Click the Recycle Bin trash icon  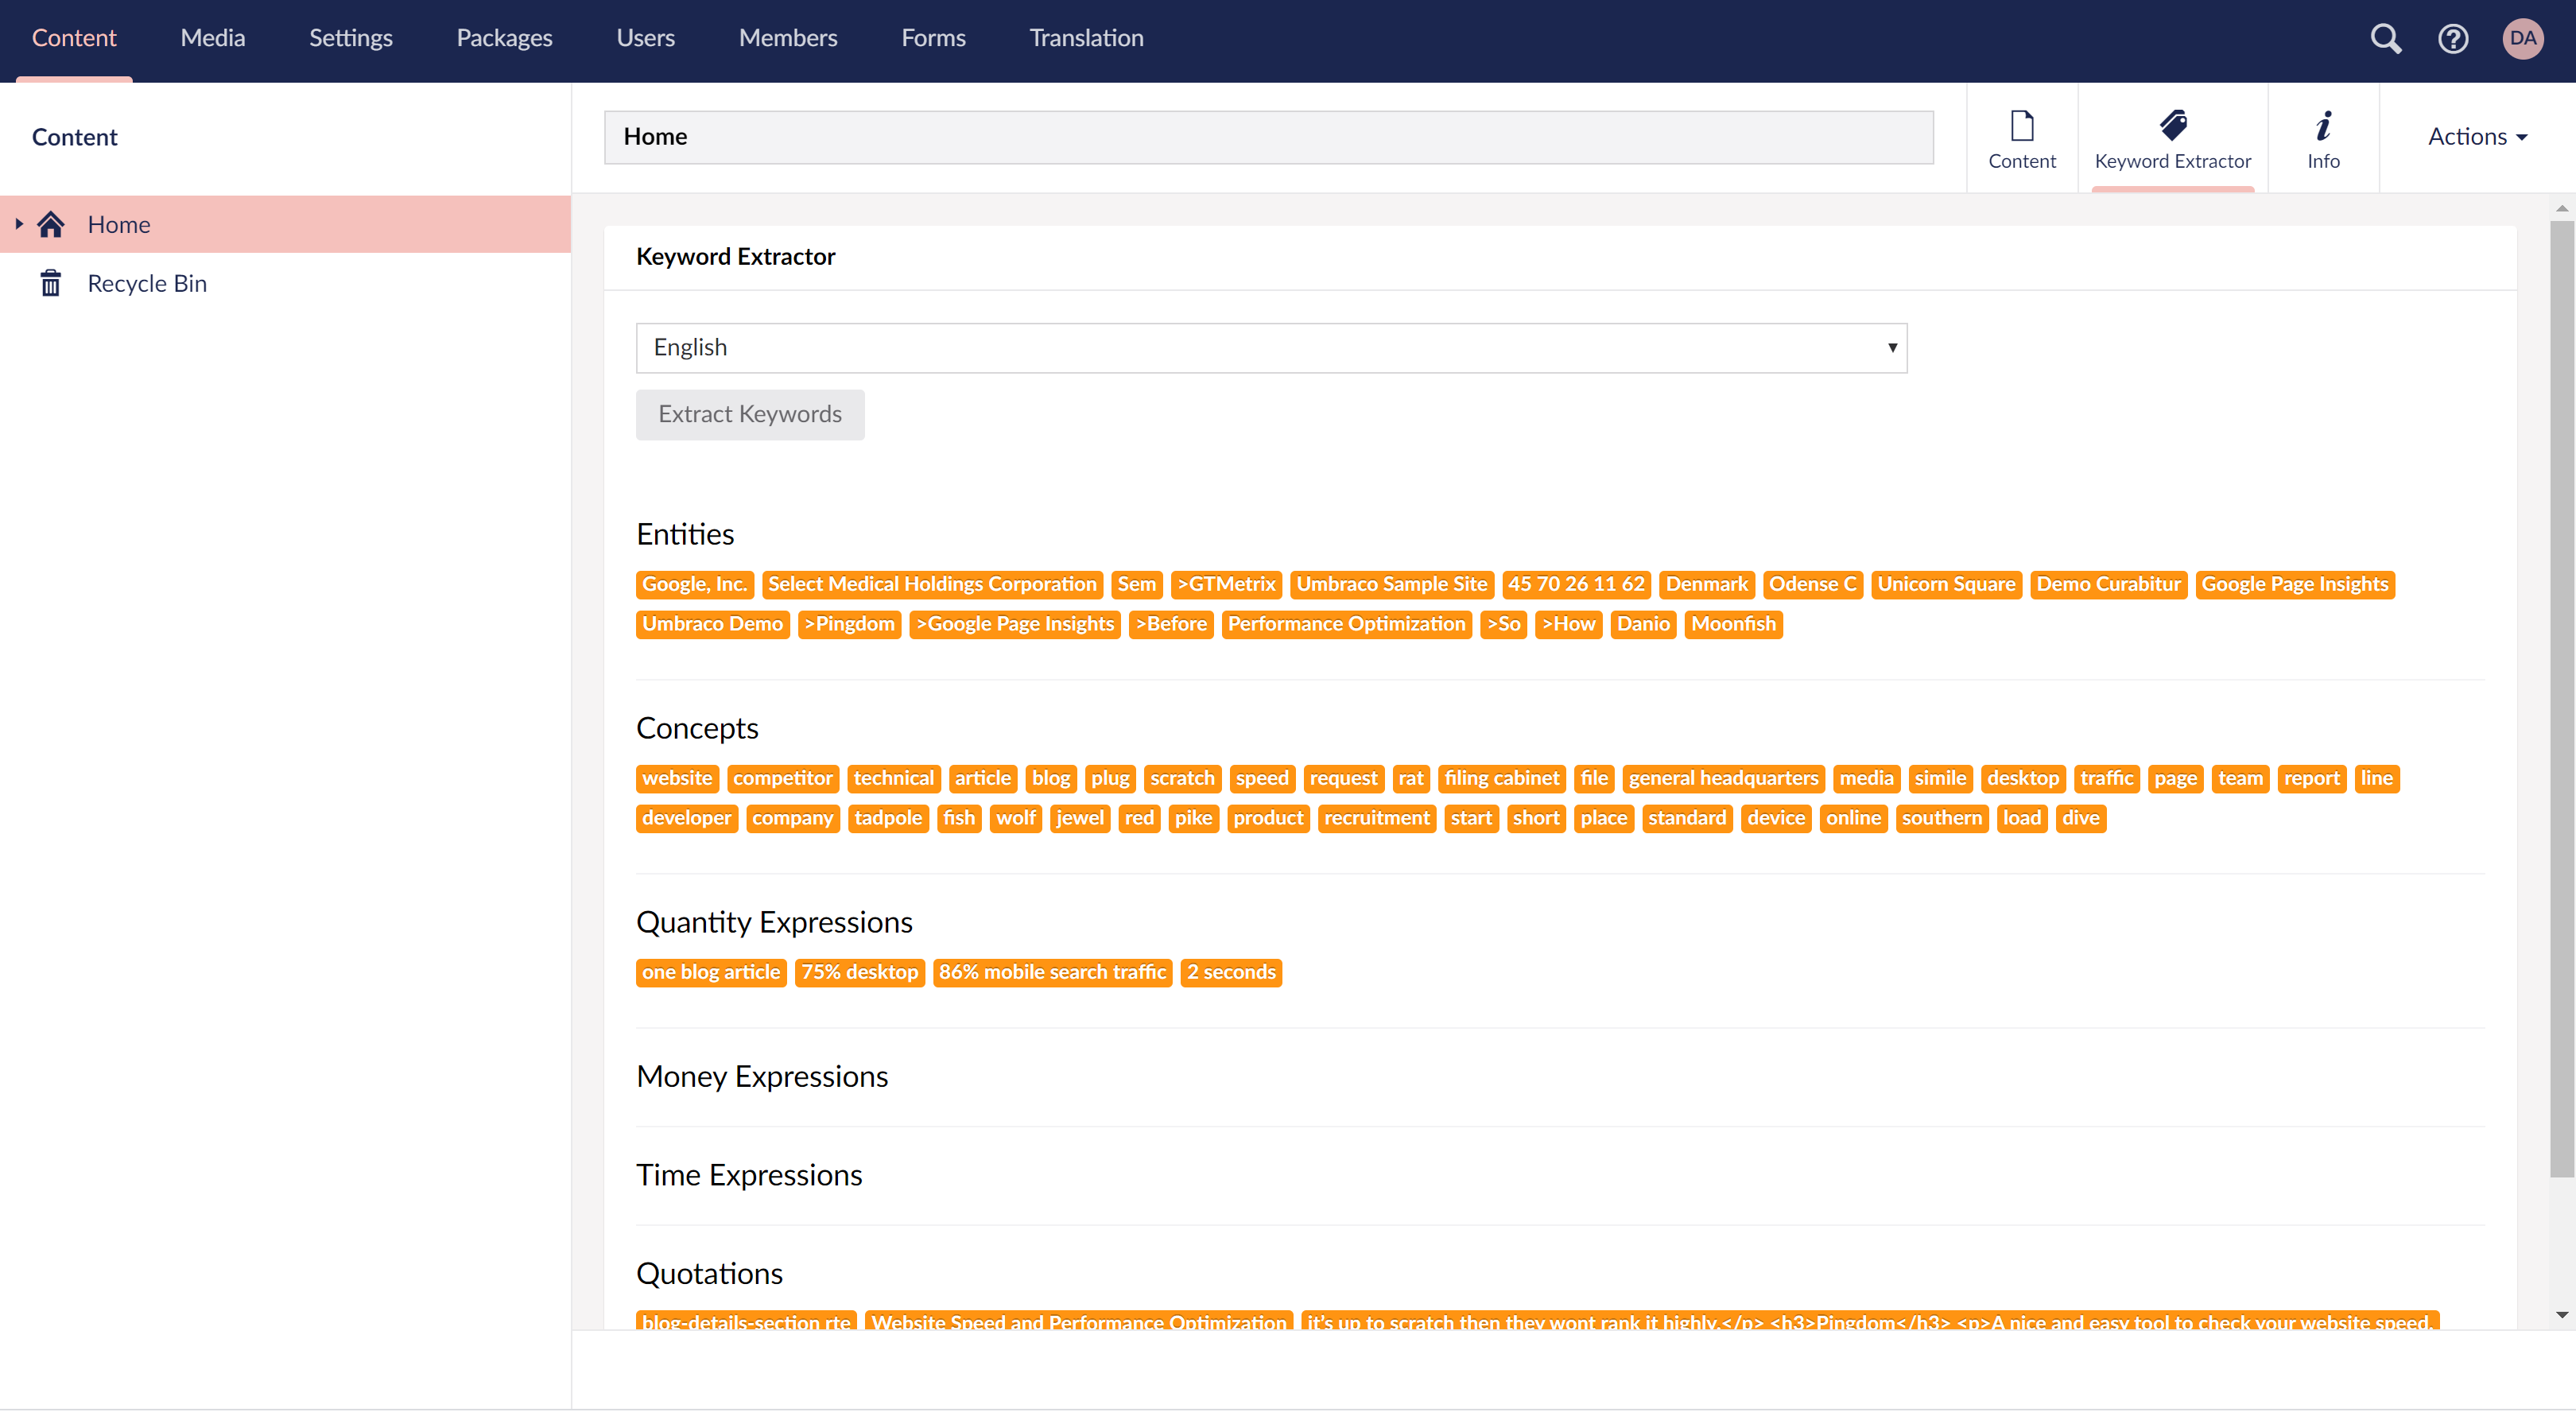tap(51, 283)
